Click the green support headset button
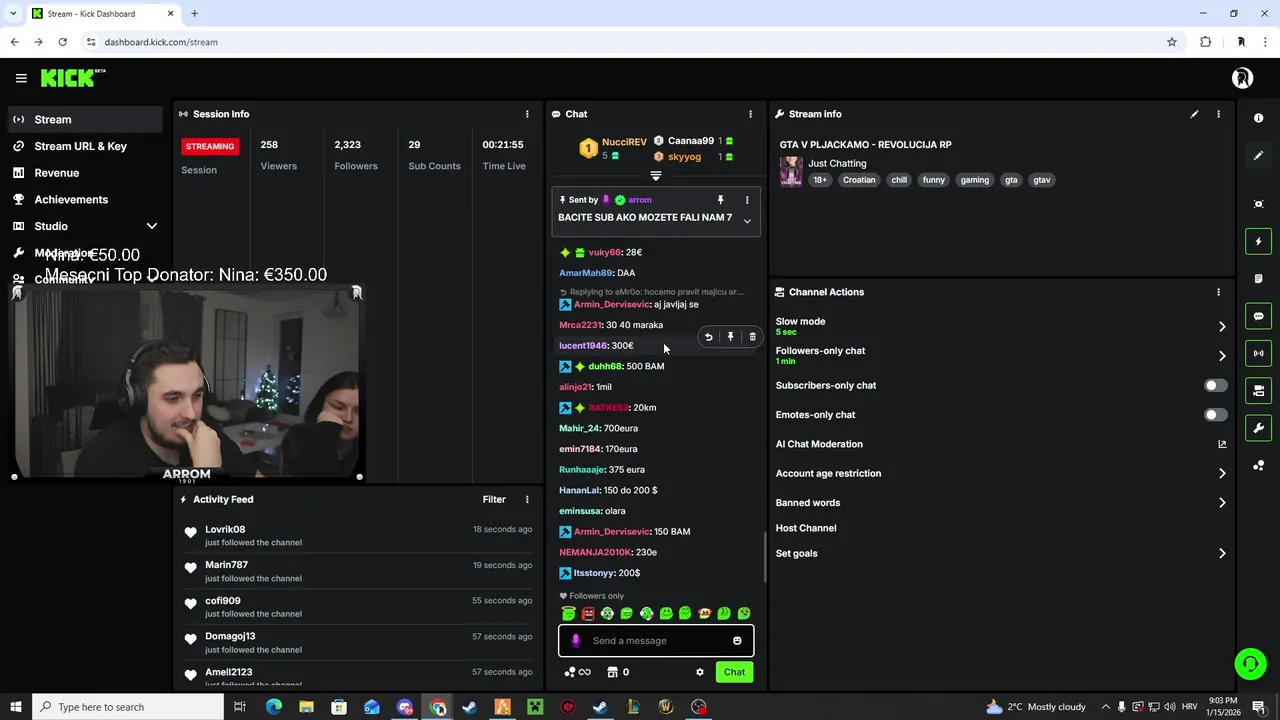Image resolution: width=1280 pixels, height=720 pixels. pos(1249,663)
